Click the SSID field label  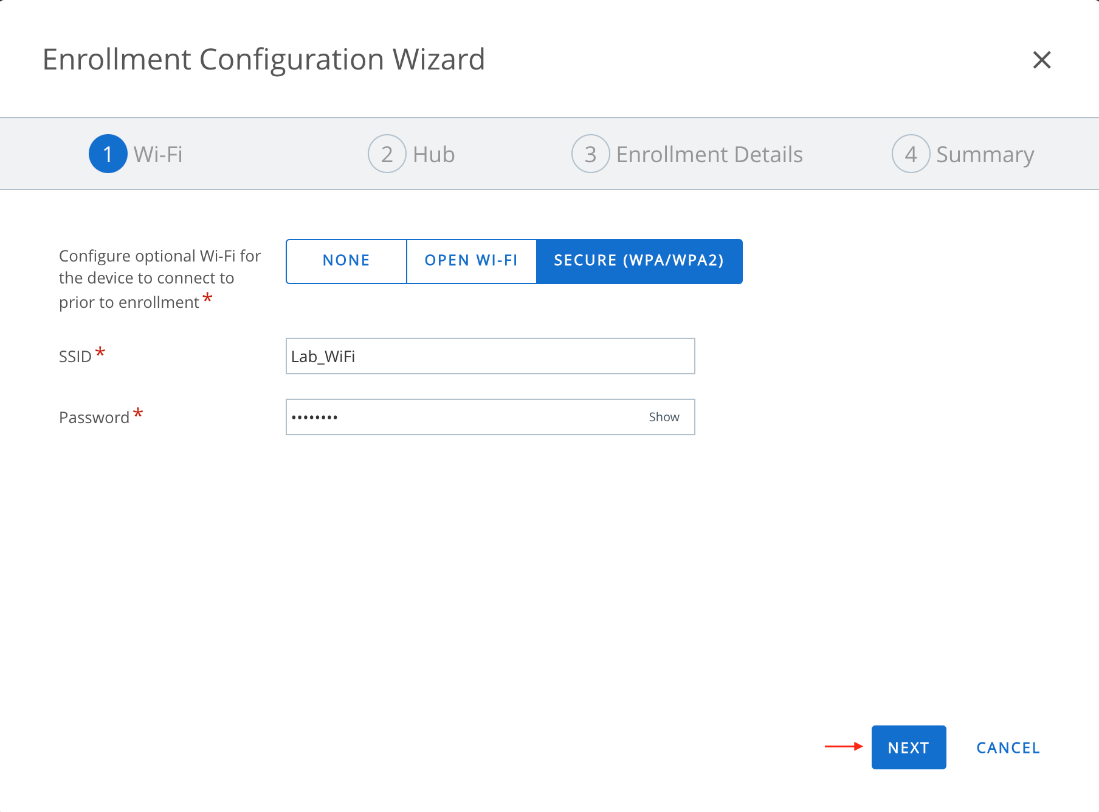point(75,356)
